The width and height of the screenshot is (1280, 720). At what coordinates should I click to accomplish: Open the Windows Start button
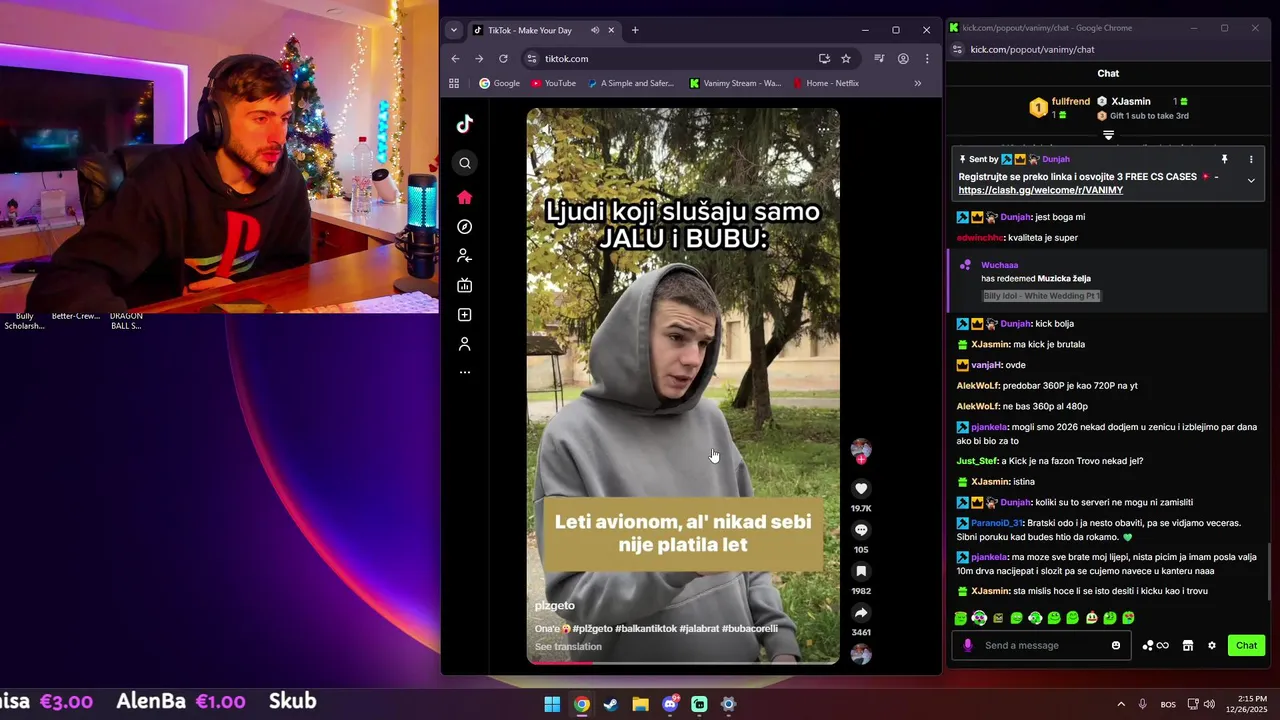point(552,704)
